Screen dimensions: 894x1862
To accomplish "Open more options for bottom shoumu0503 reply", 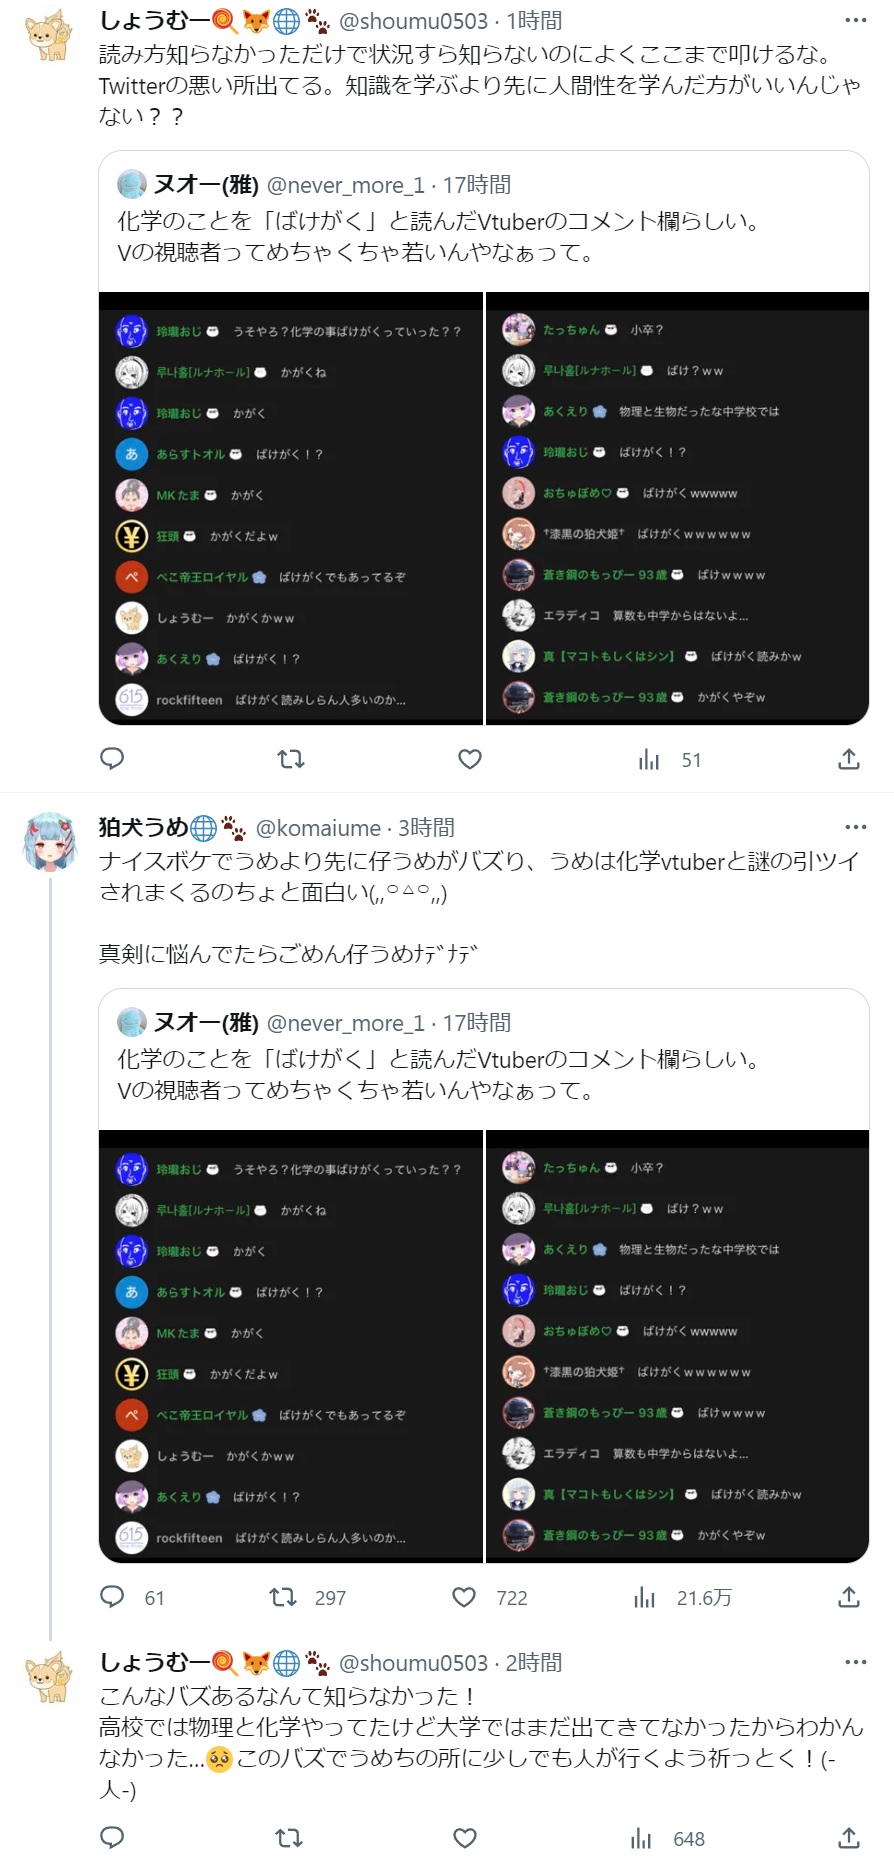I will (x=856, y=1662).
